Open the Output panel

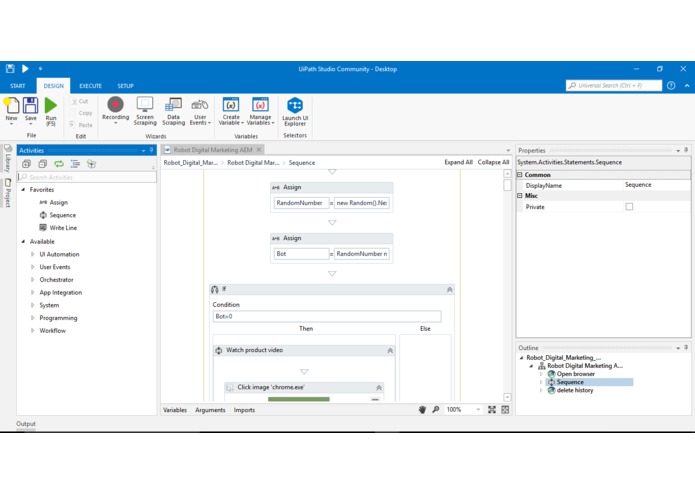(x=26, y=424)
